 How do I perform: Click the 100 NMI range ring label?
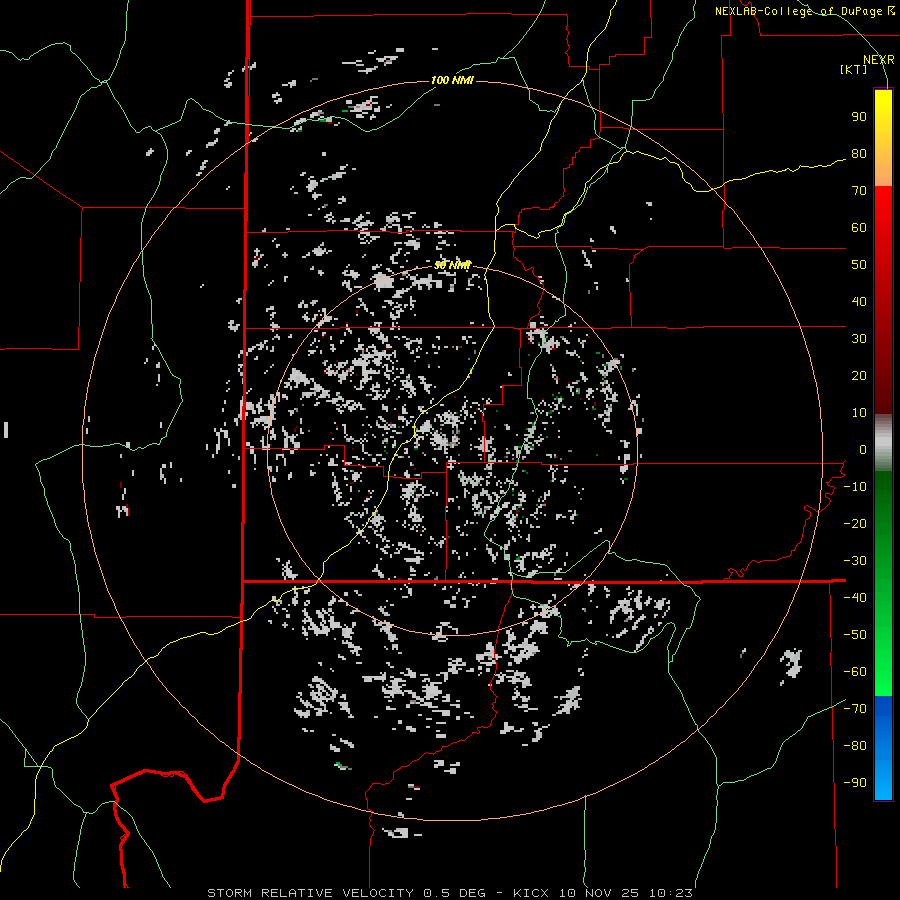[x=452, y=80]
